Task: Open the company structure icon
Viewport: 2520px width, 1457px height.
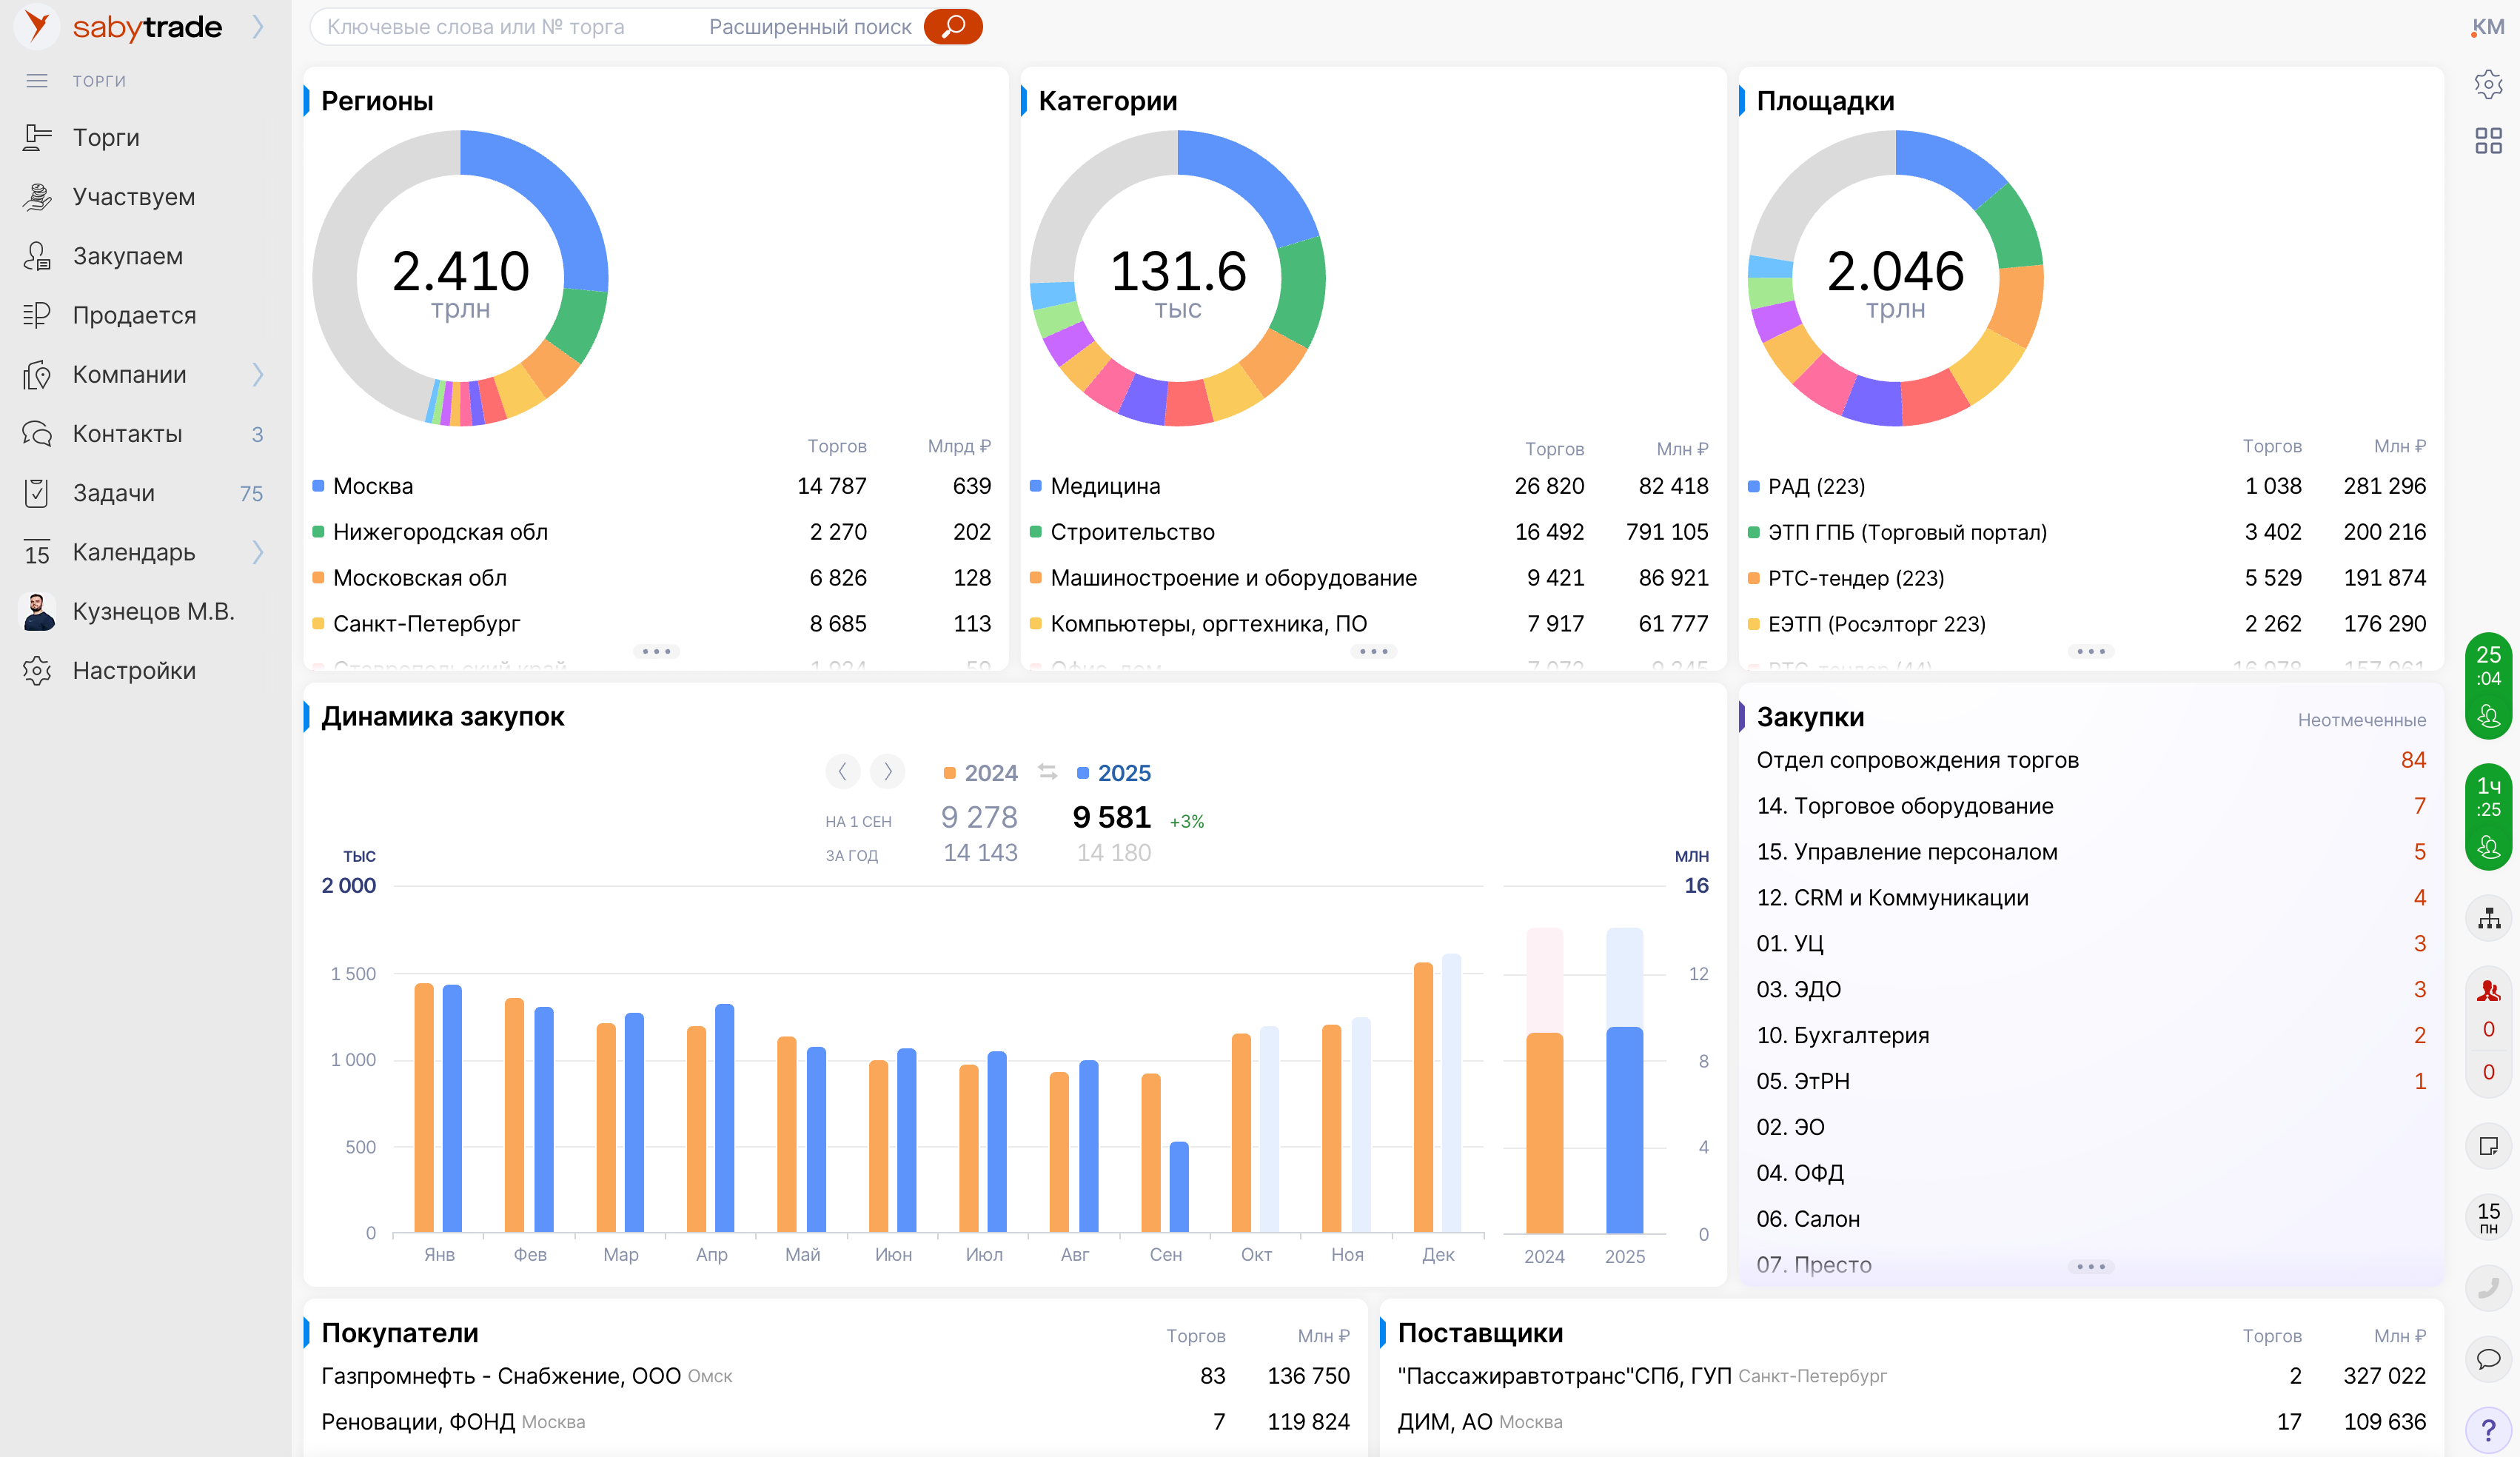Action: pyautogui.click(x=2488, y=918)
